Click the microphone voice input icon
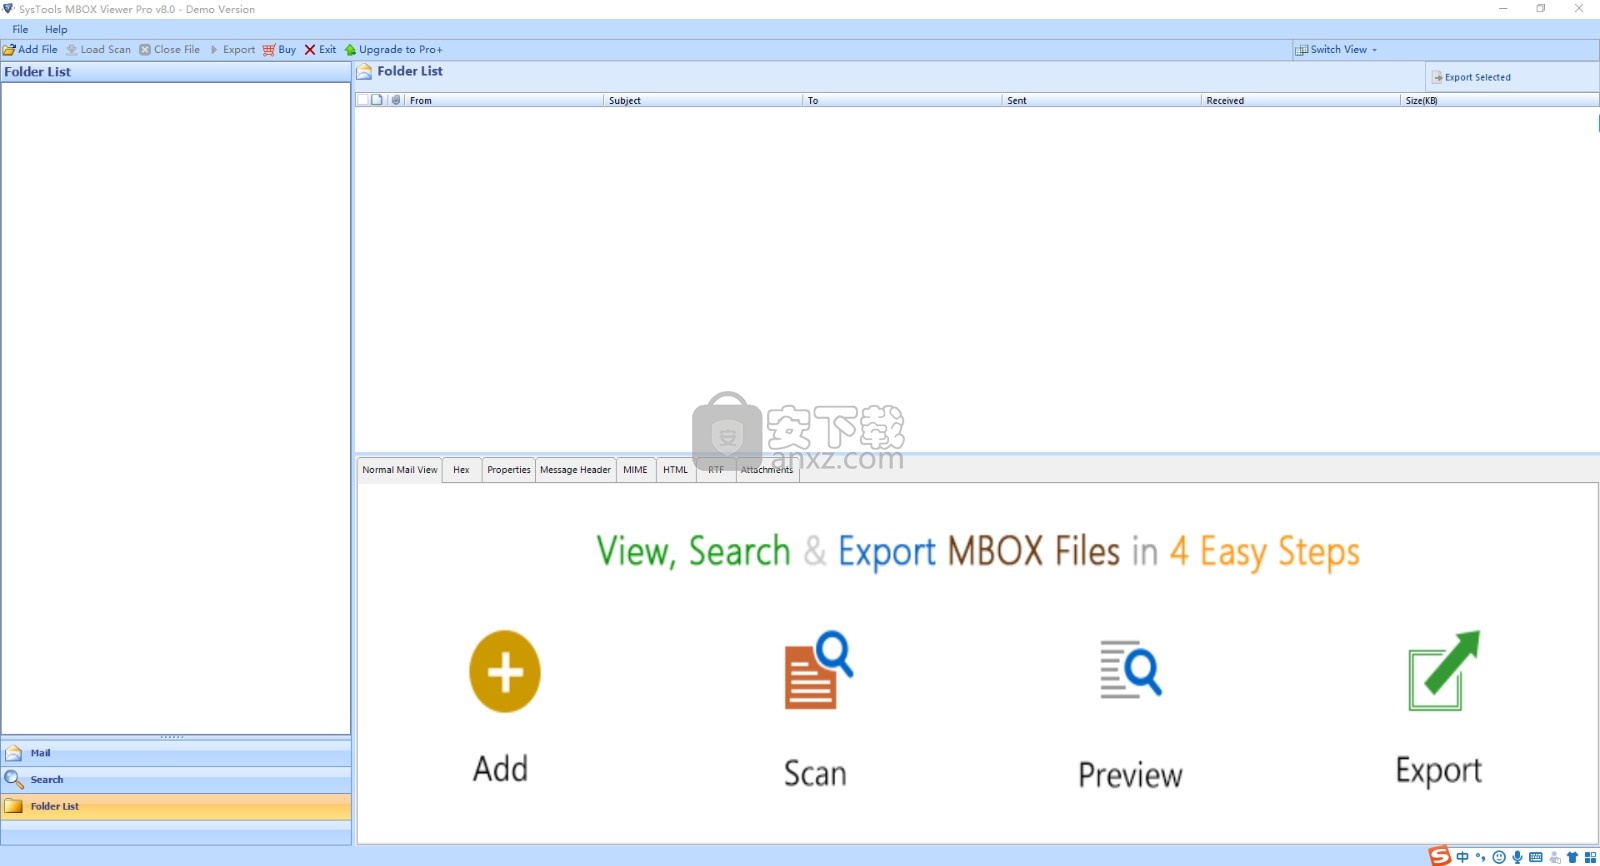Image resolution: width=1600 pixels, height=866 pixels. tap(1517, 857)
